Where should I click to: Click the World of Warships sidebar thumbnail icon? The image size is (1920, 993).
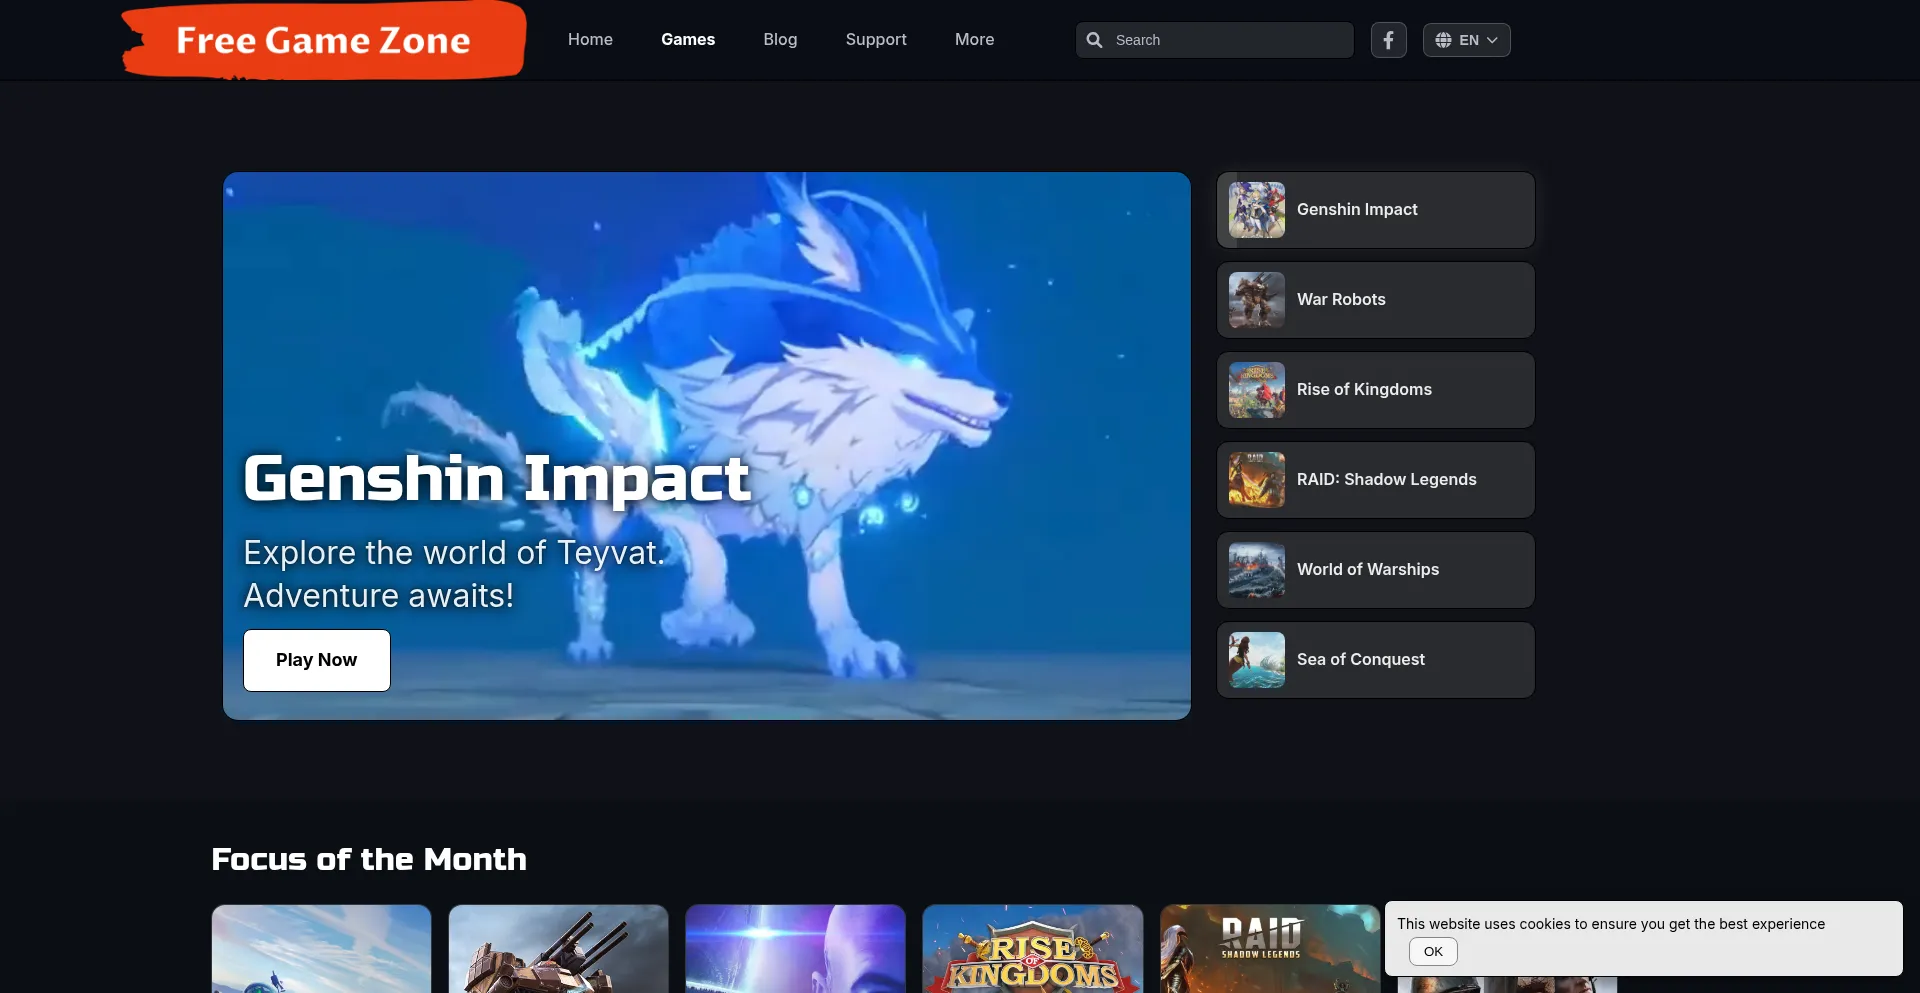(1256, 570)
